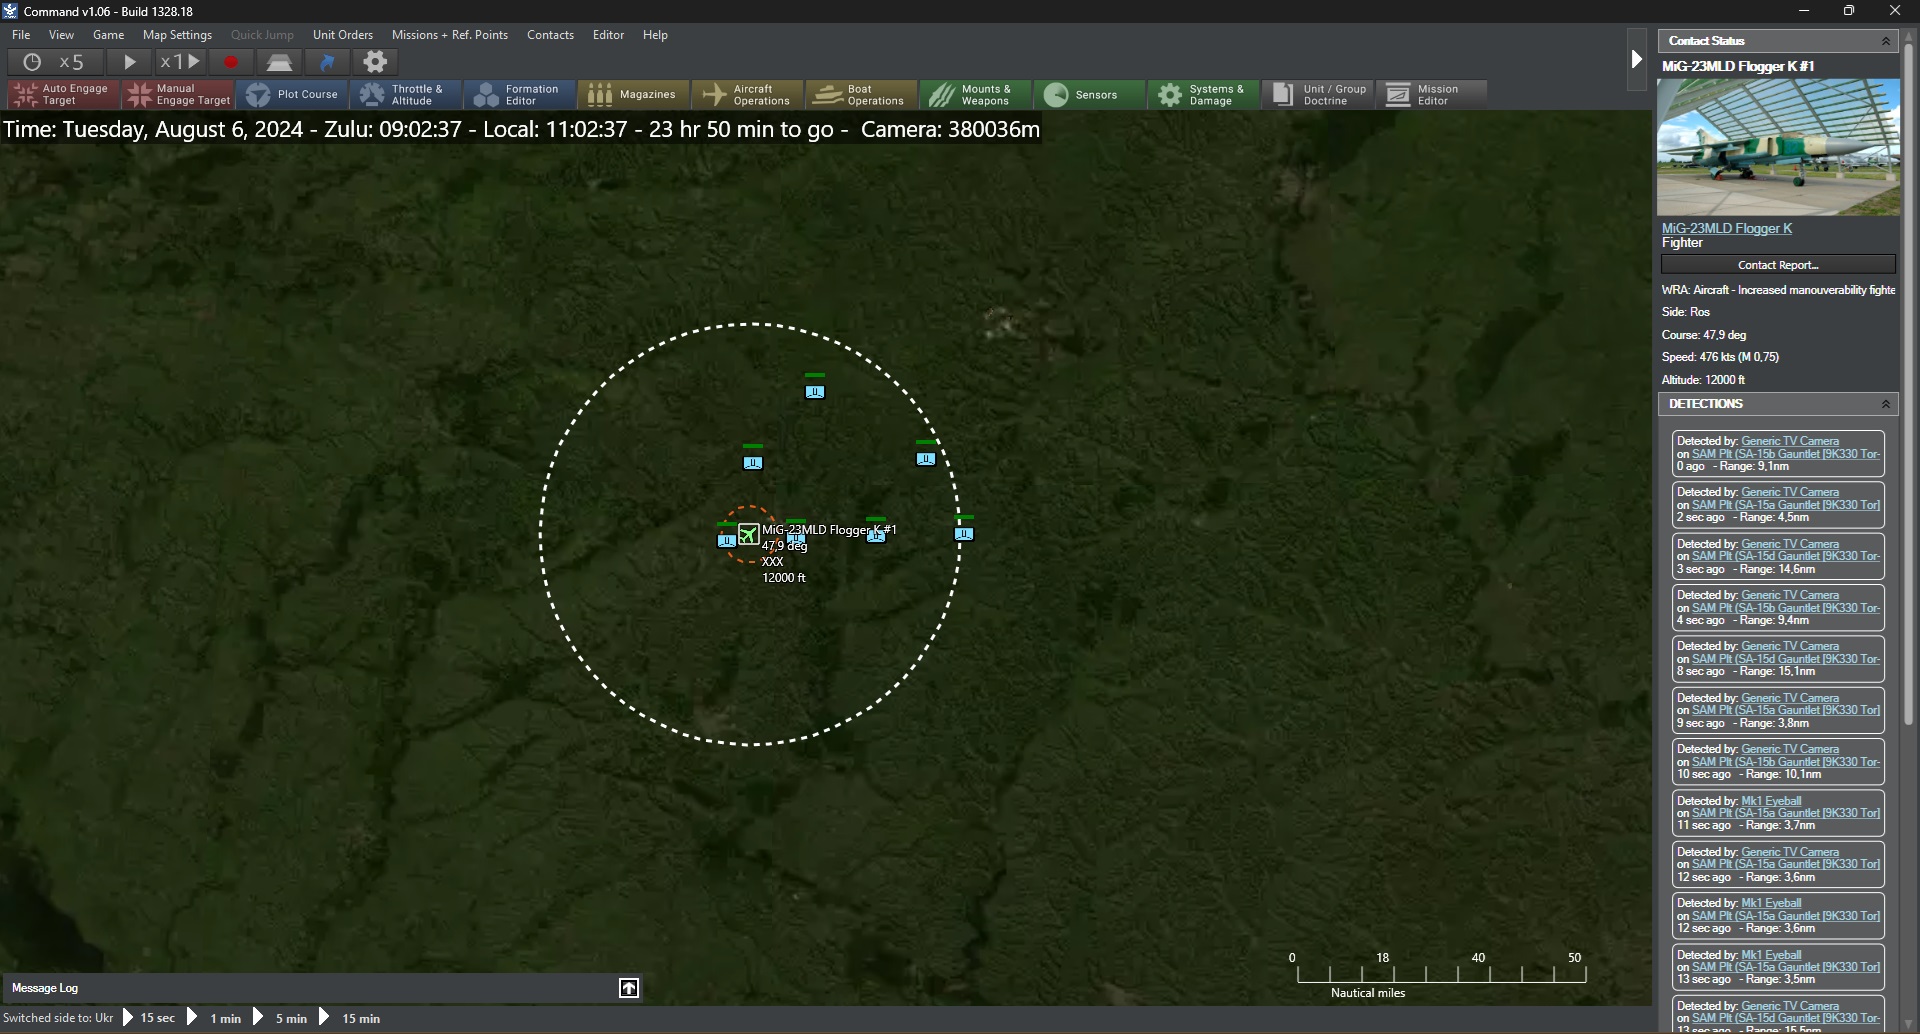Screen dimensions: 1920x1034
Task: Click the x1 play speed button
Action: click(180, 62)
